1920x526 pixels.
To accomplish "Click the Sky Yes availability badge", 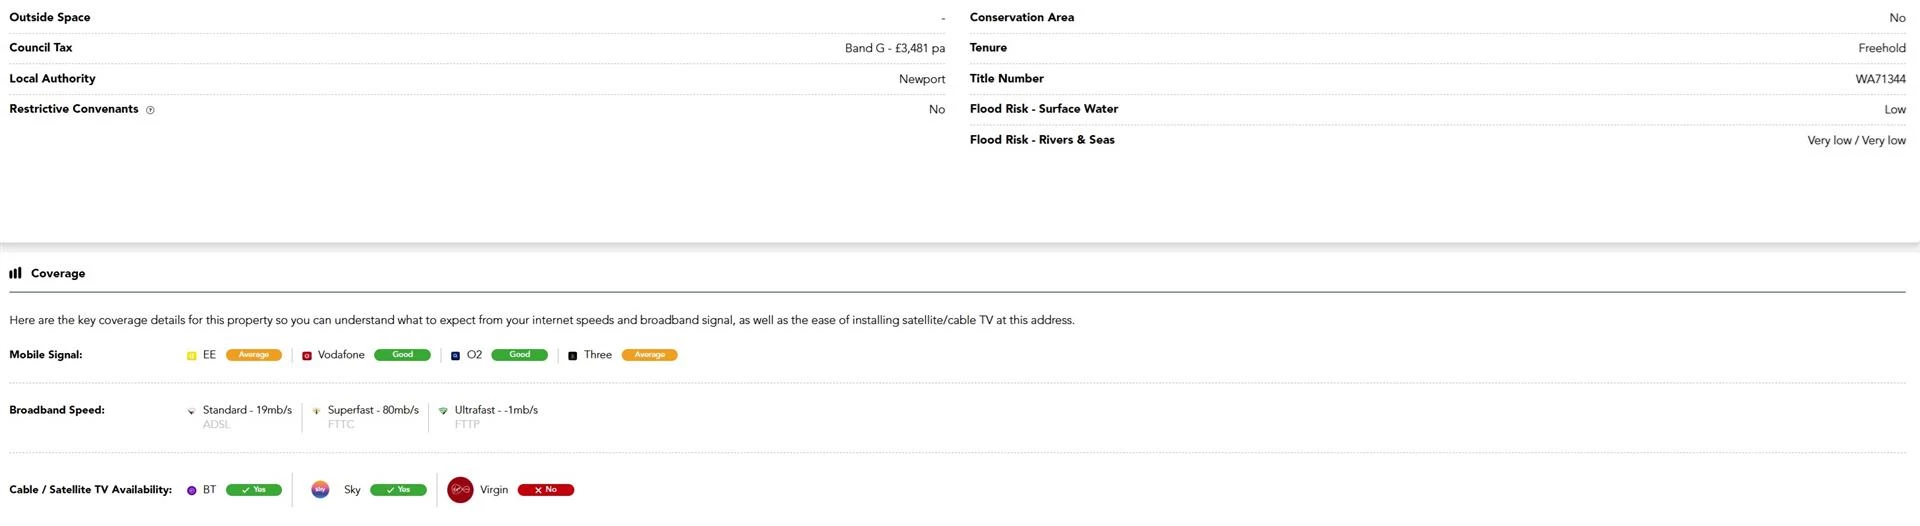I will tap(398, 490).
